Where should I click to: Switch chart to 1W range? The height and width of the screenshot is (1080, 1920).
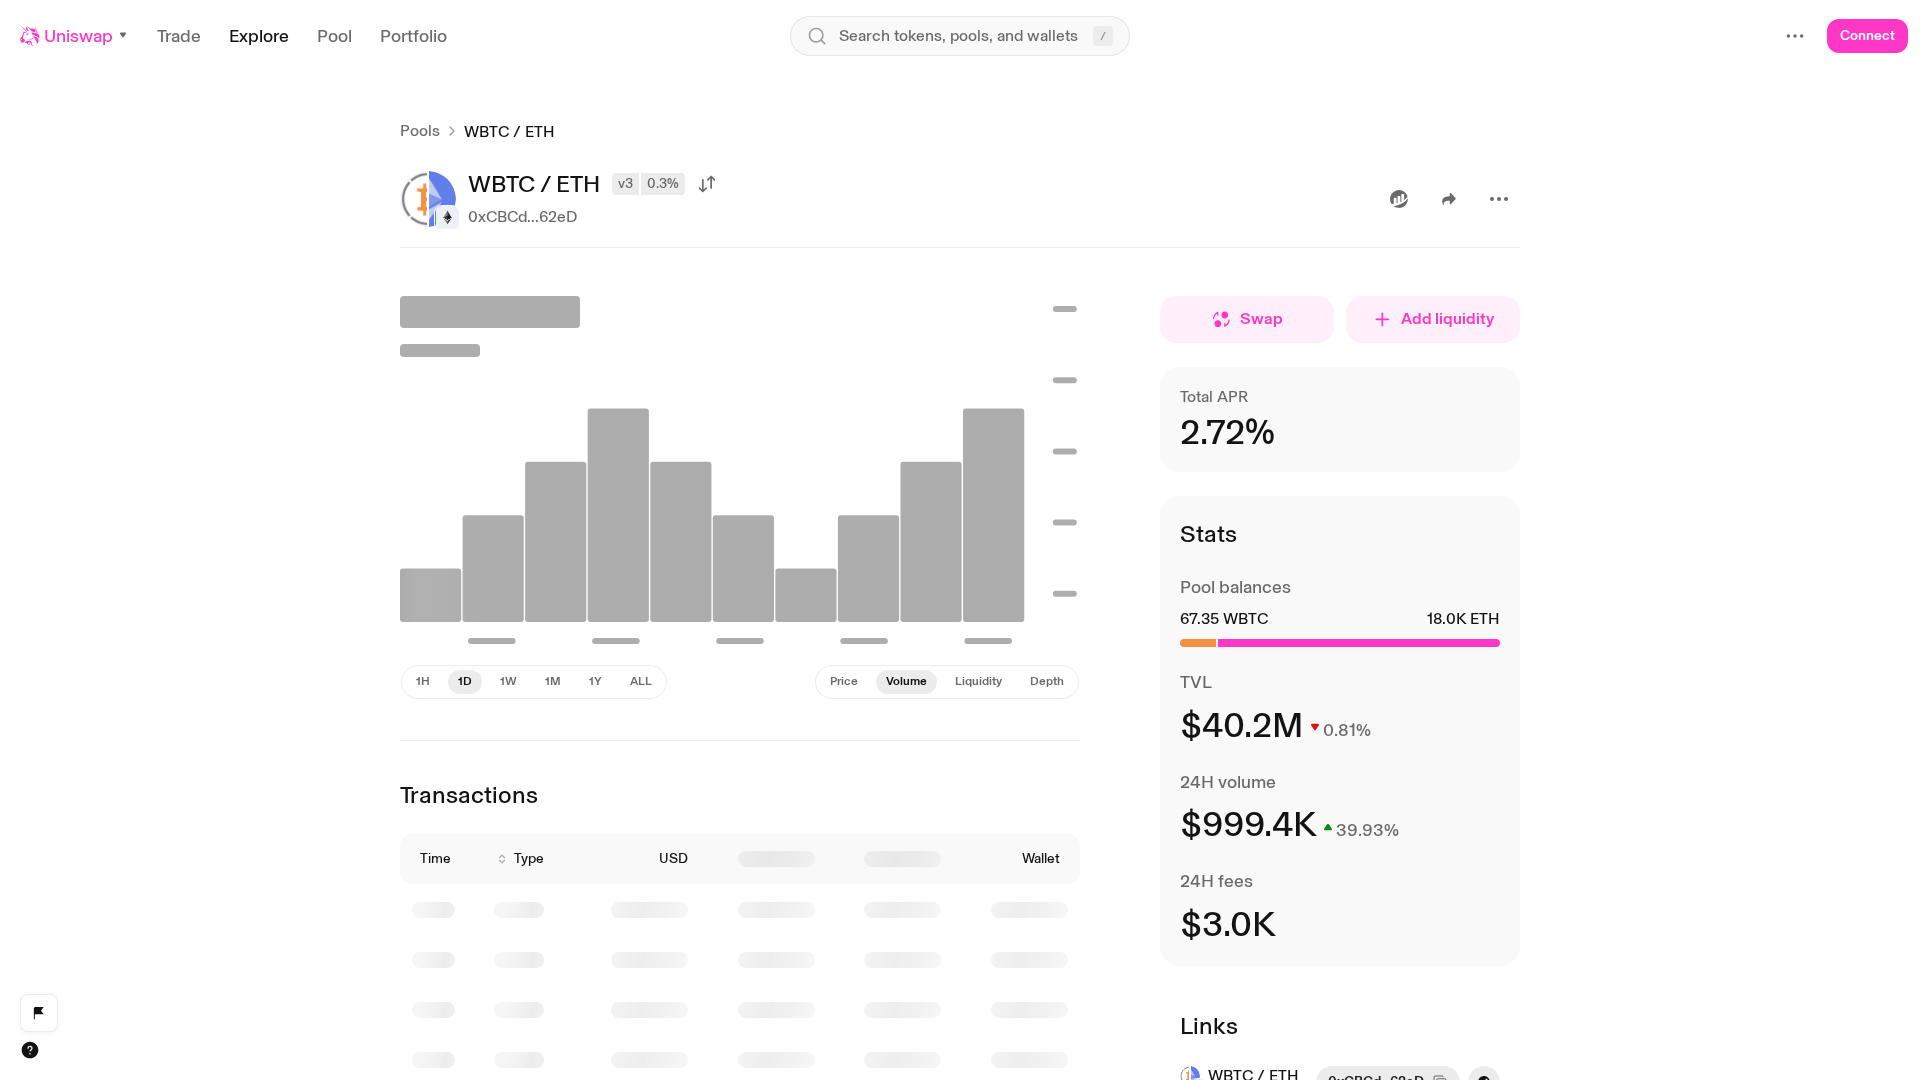[x=508, y=682]
